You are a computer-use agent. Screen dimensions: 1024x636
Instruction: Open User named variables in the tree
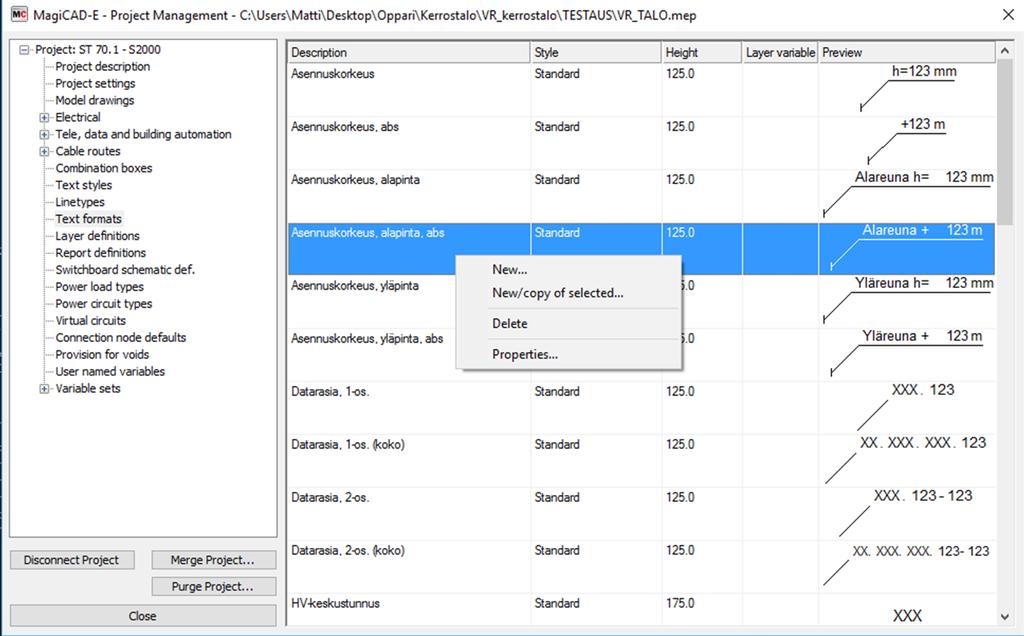click(110, 372)
